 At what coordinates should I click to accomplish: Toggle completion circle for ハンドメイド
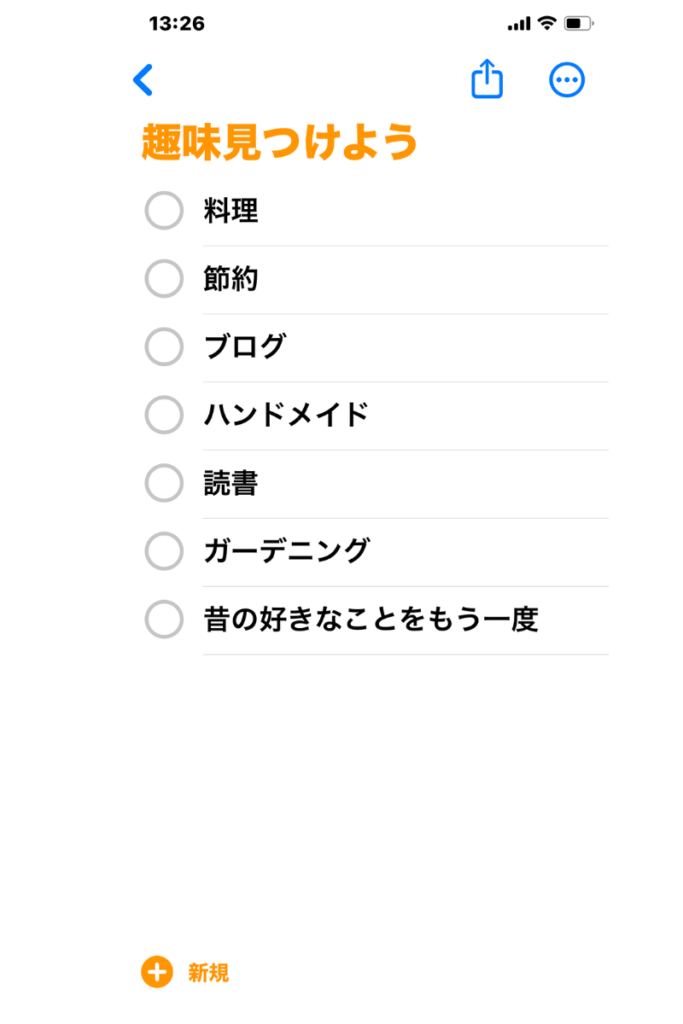point(164,415)
